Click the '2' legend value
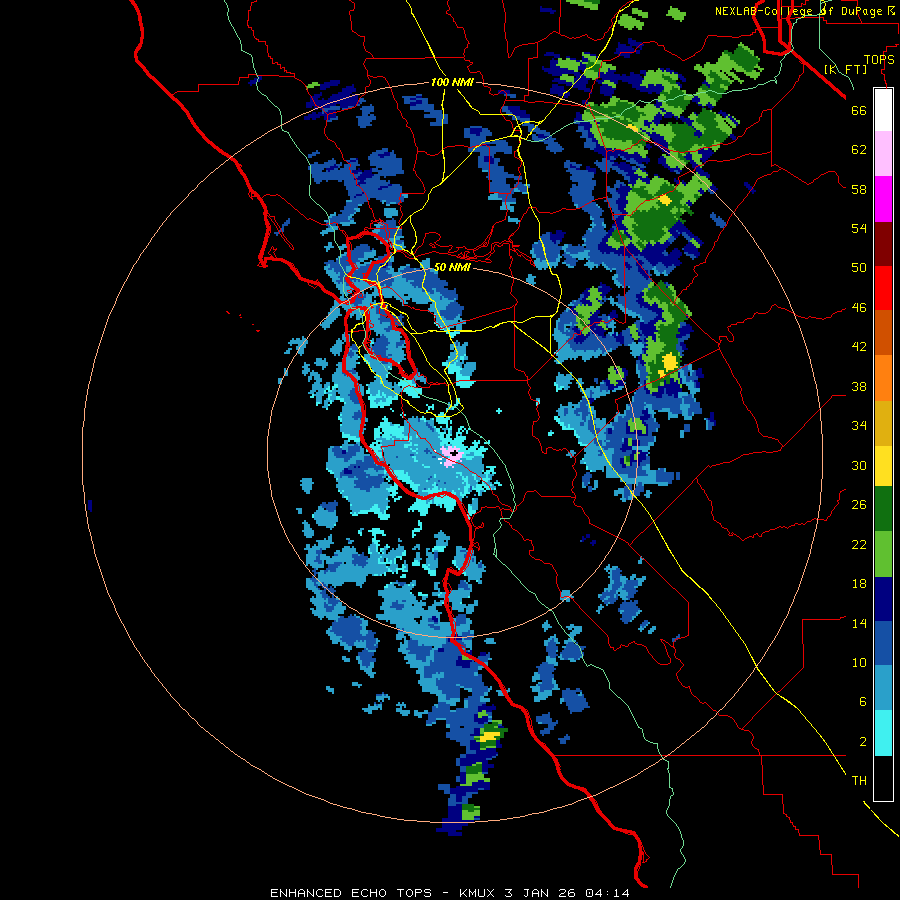The height and width of the screenshot is (900, 900). click(x=863, y=742)
